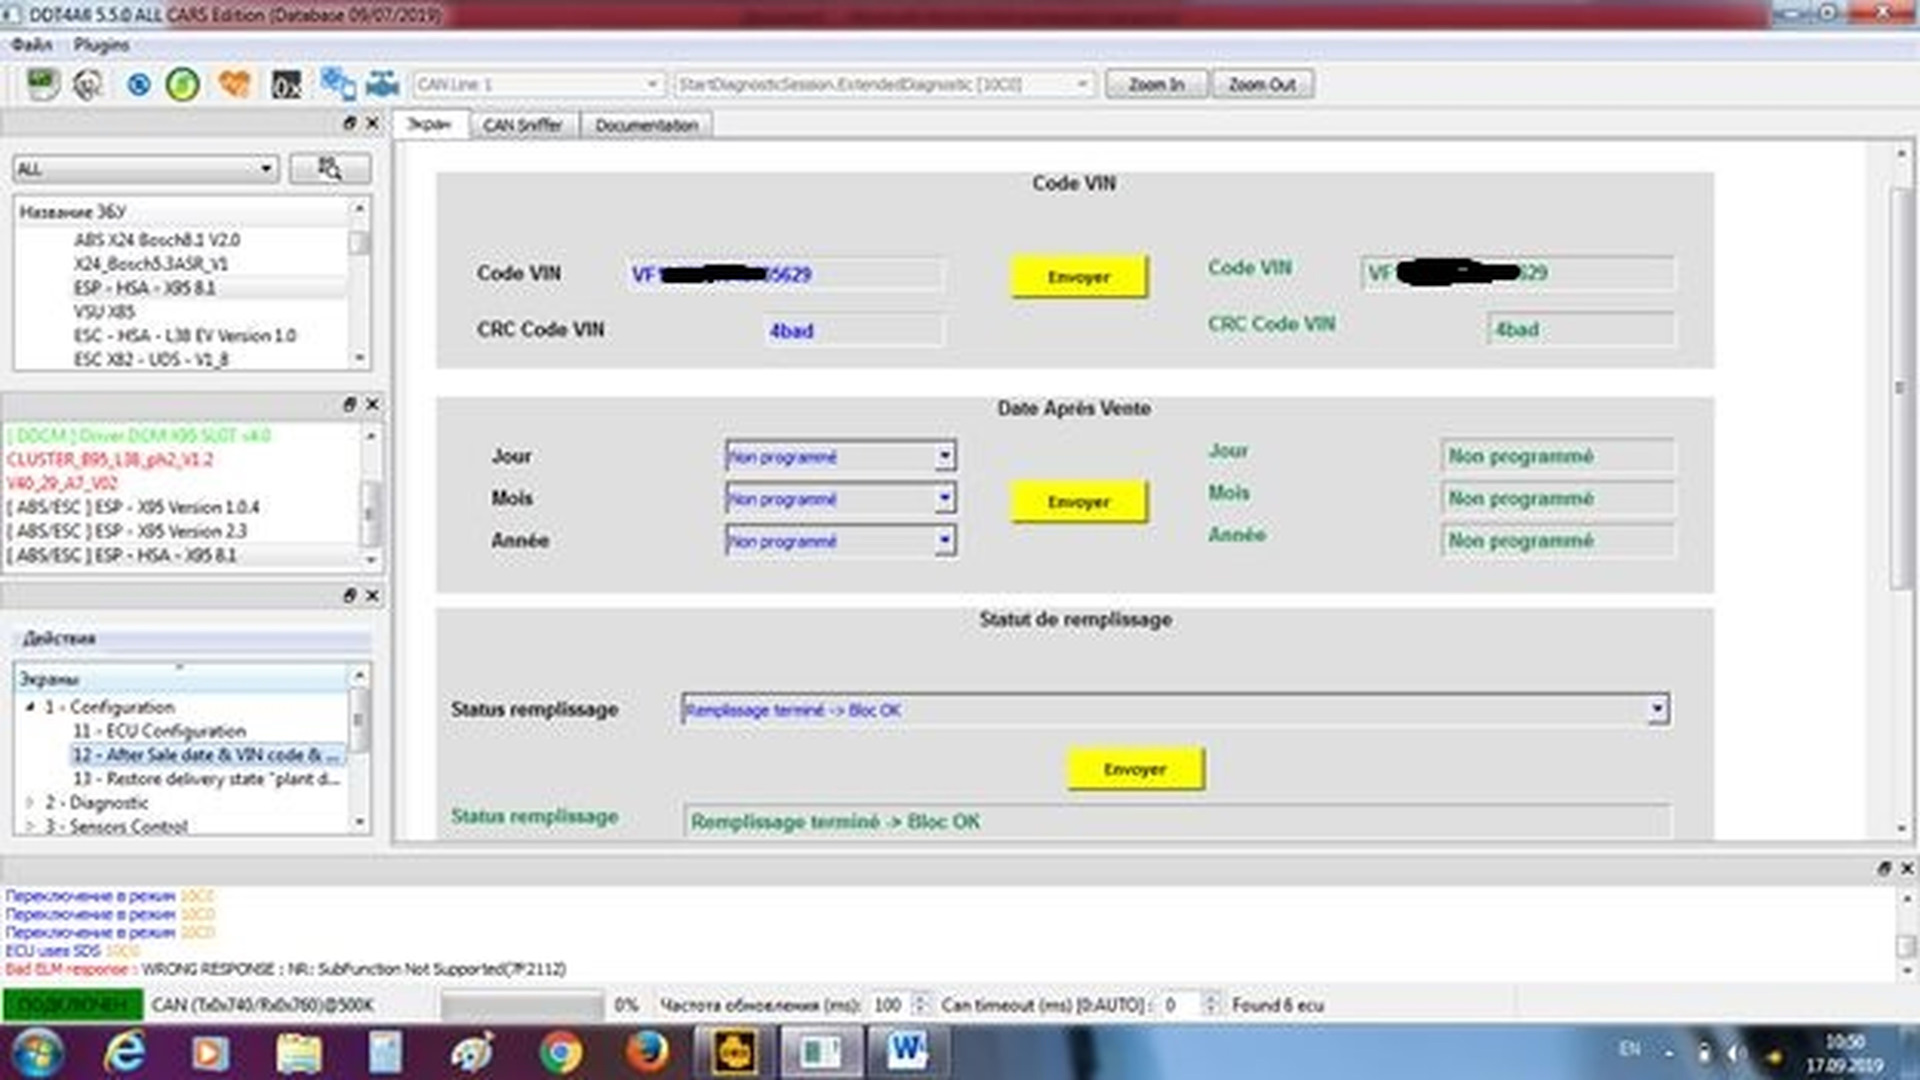Undock the ECU list panel float icon
The width and height of the screenshot is (1920, 1080).
tap(349, 123)
